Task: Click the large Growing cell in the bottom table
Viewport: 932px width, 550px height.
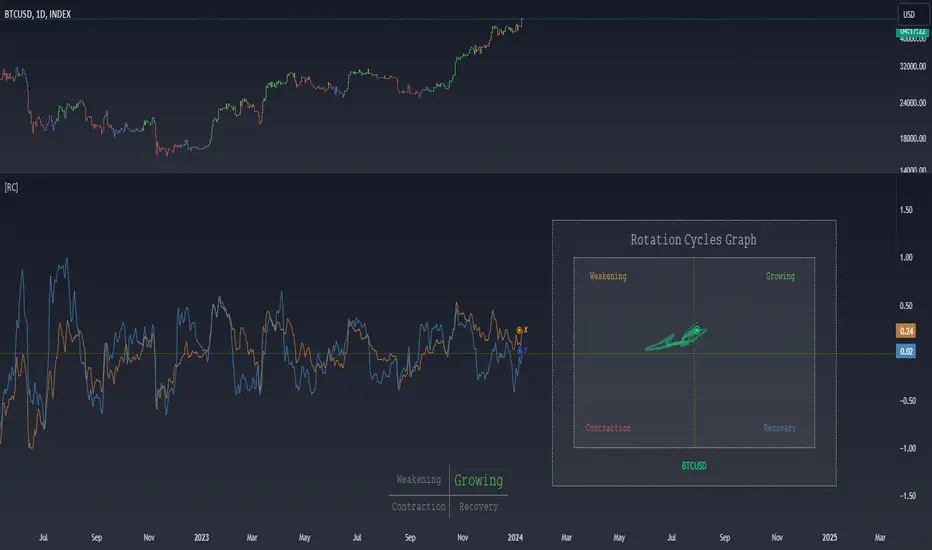Action: tap(479, 481)
